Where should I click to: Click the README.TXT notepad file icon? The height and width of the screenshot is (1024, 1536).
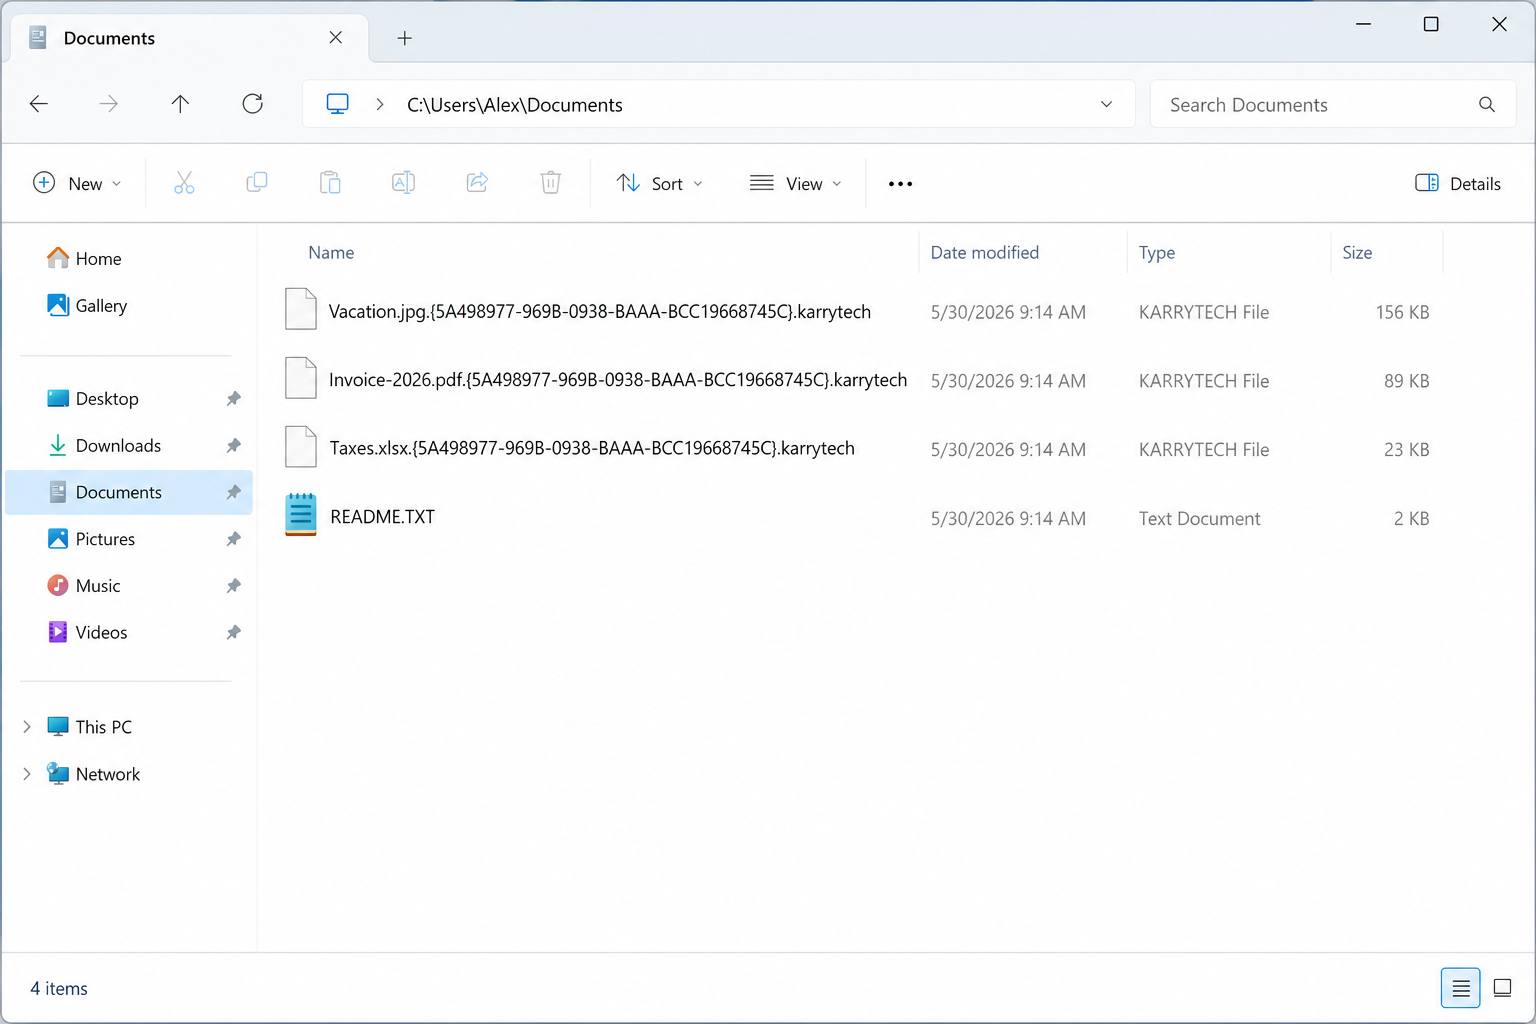pyautogui.click(x=301, y=515)
